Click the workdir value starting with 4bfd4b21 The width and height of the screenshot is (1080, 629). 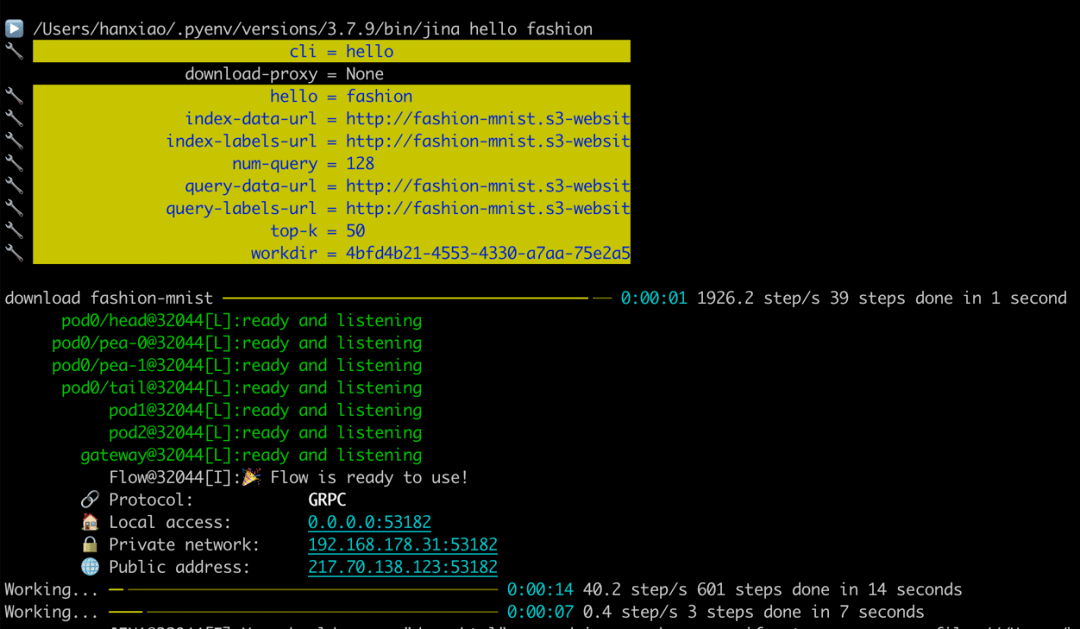[487, 253]
